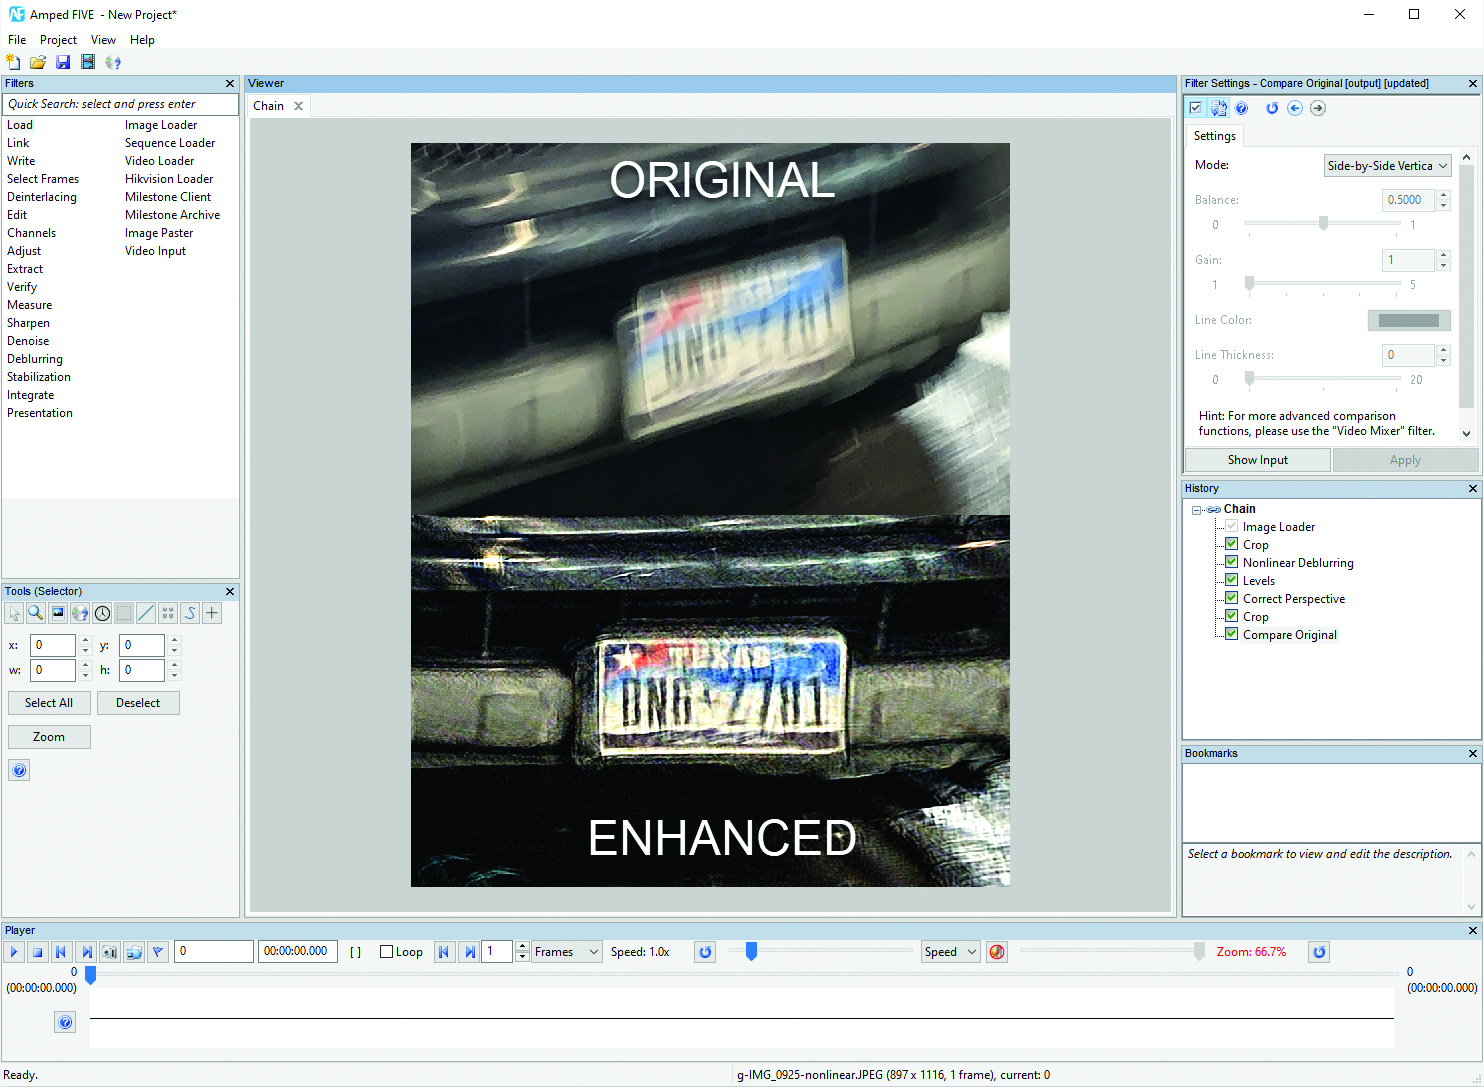Select the line drawing tool in Tools panel
Image resolution: width=1484 pixels, height=1087 pixels.
[146, 613]
